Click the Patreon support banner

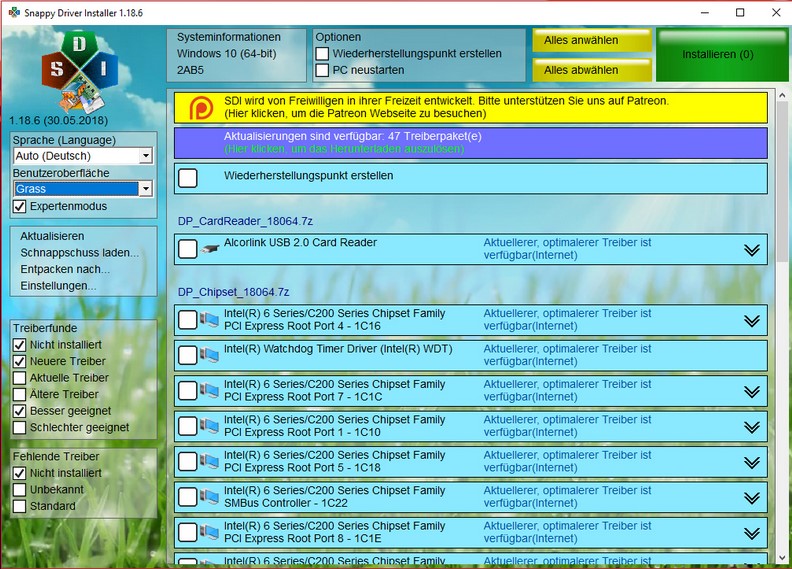471,108
